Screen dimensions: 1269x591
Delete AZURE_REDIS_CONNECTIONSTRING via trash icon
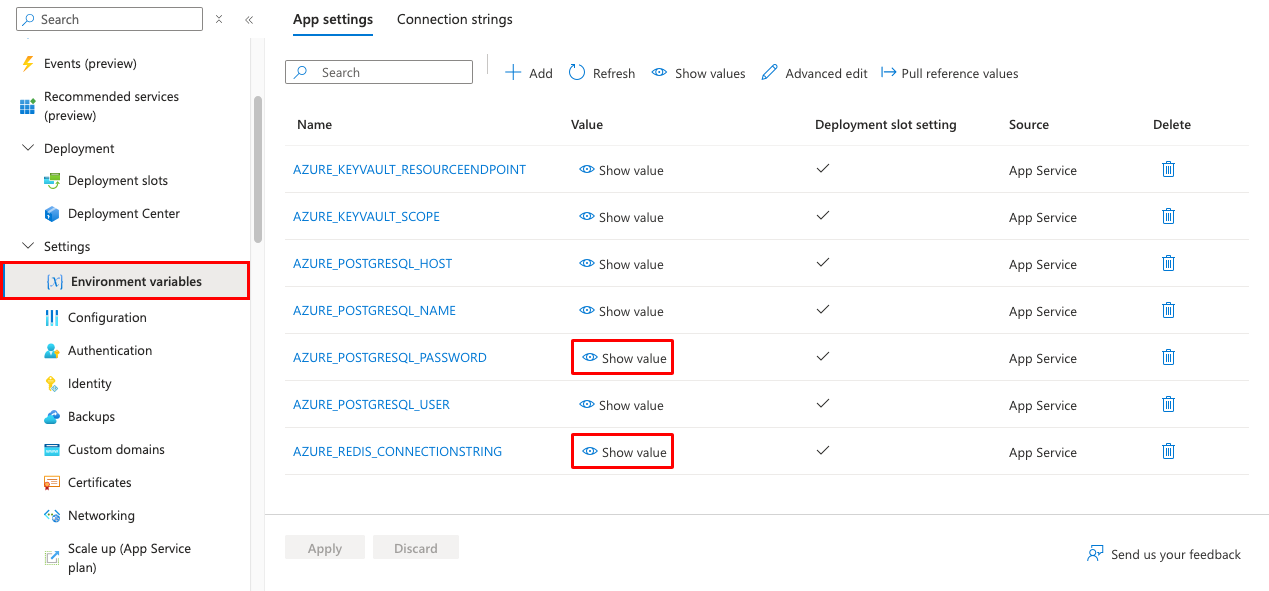click(1168, 451)
